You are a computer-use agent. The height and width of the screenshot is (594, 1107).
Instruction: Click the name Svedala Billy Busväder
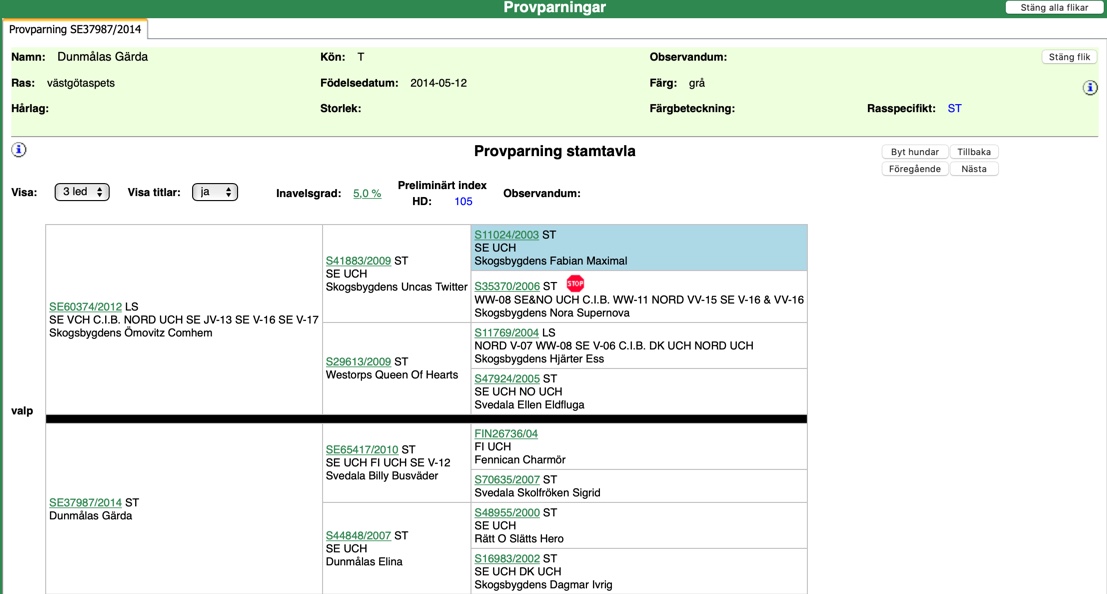[382, 476]
